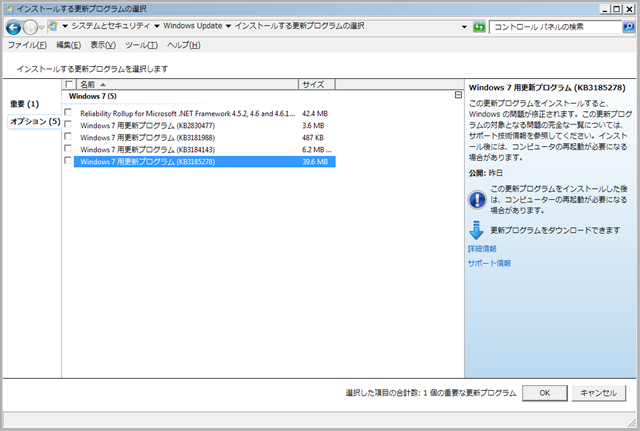Image resolution: width=640 pixels, height=431 pixels.
Task: Select the Reliability Rollup for .NET Framework row
Action: [204, 113]
